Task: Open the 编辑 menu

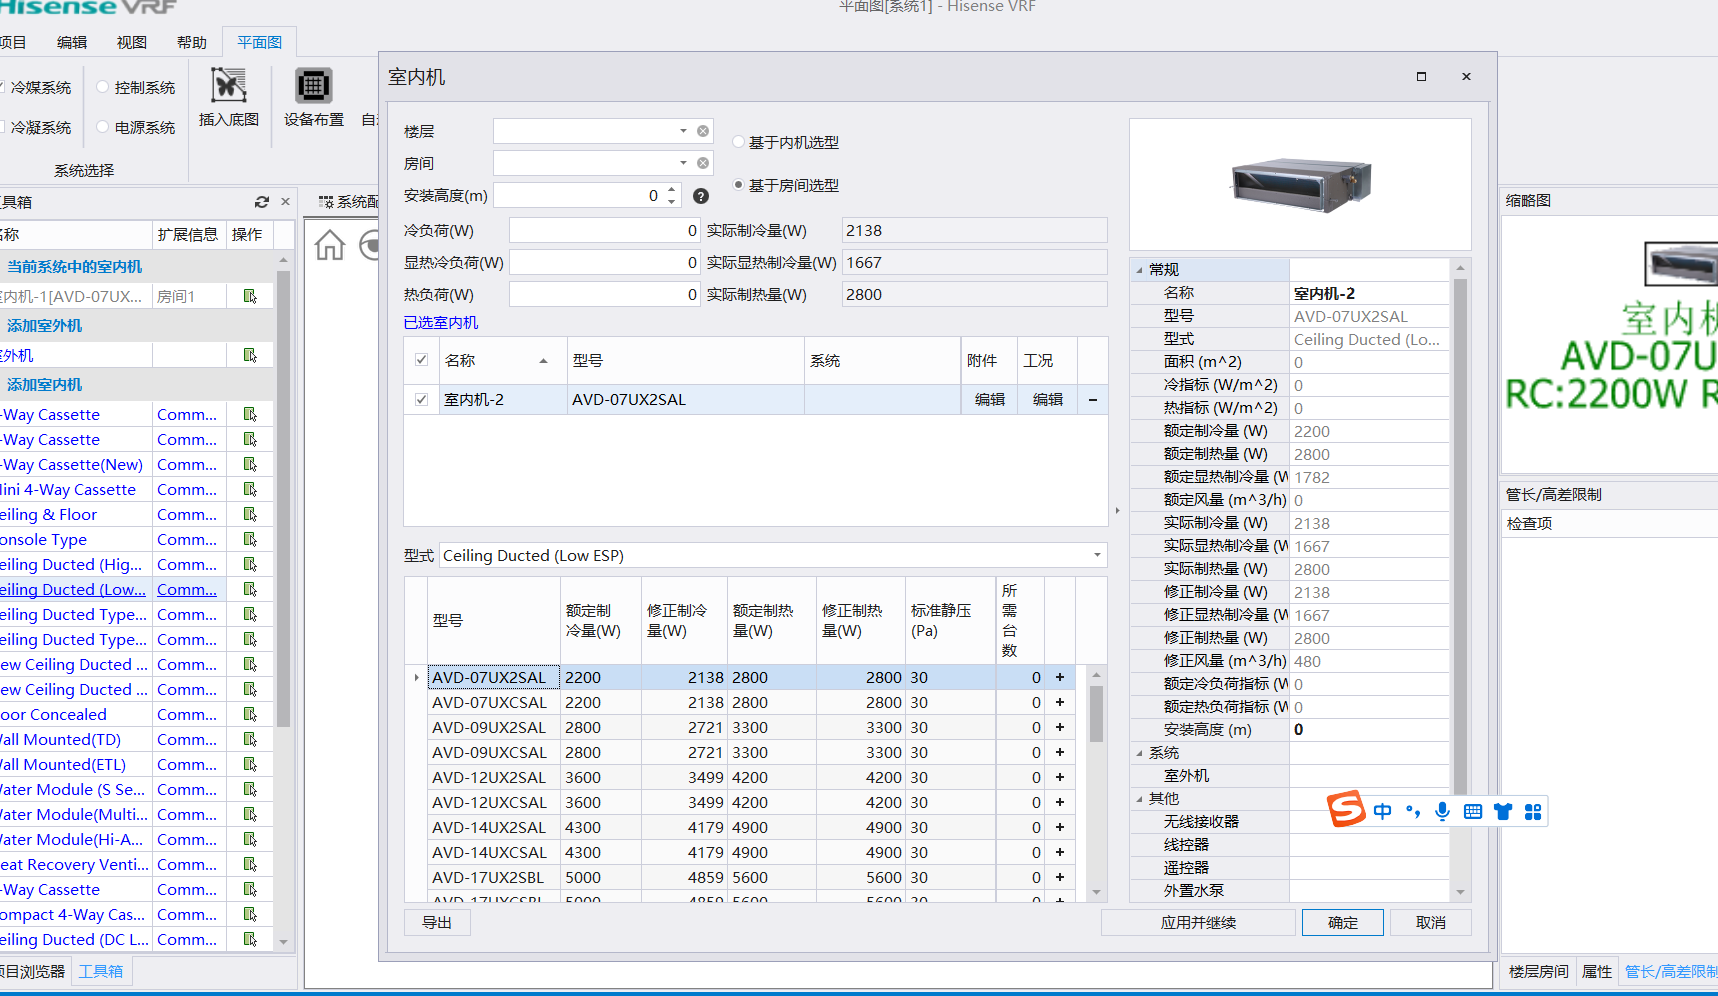Action: pos(72,42)
